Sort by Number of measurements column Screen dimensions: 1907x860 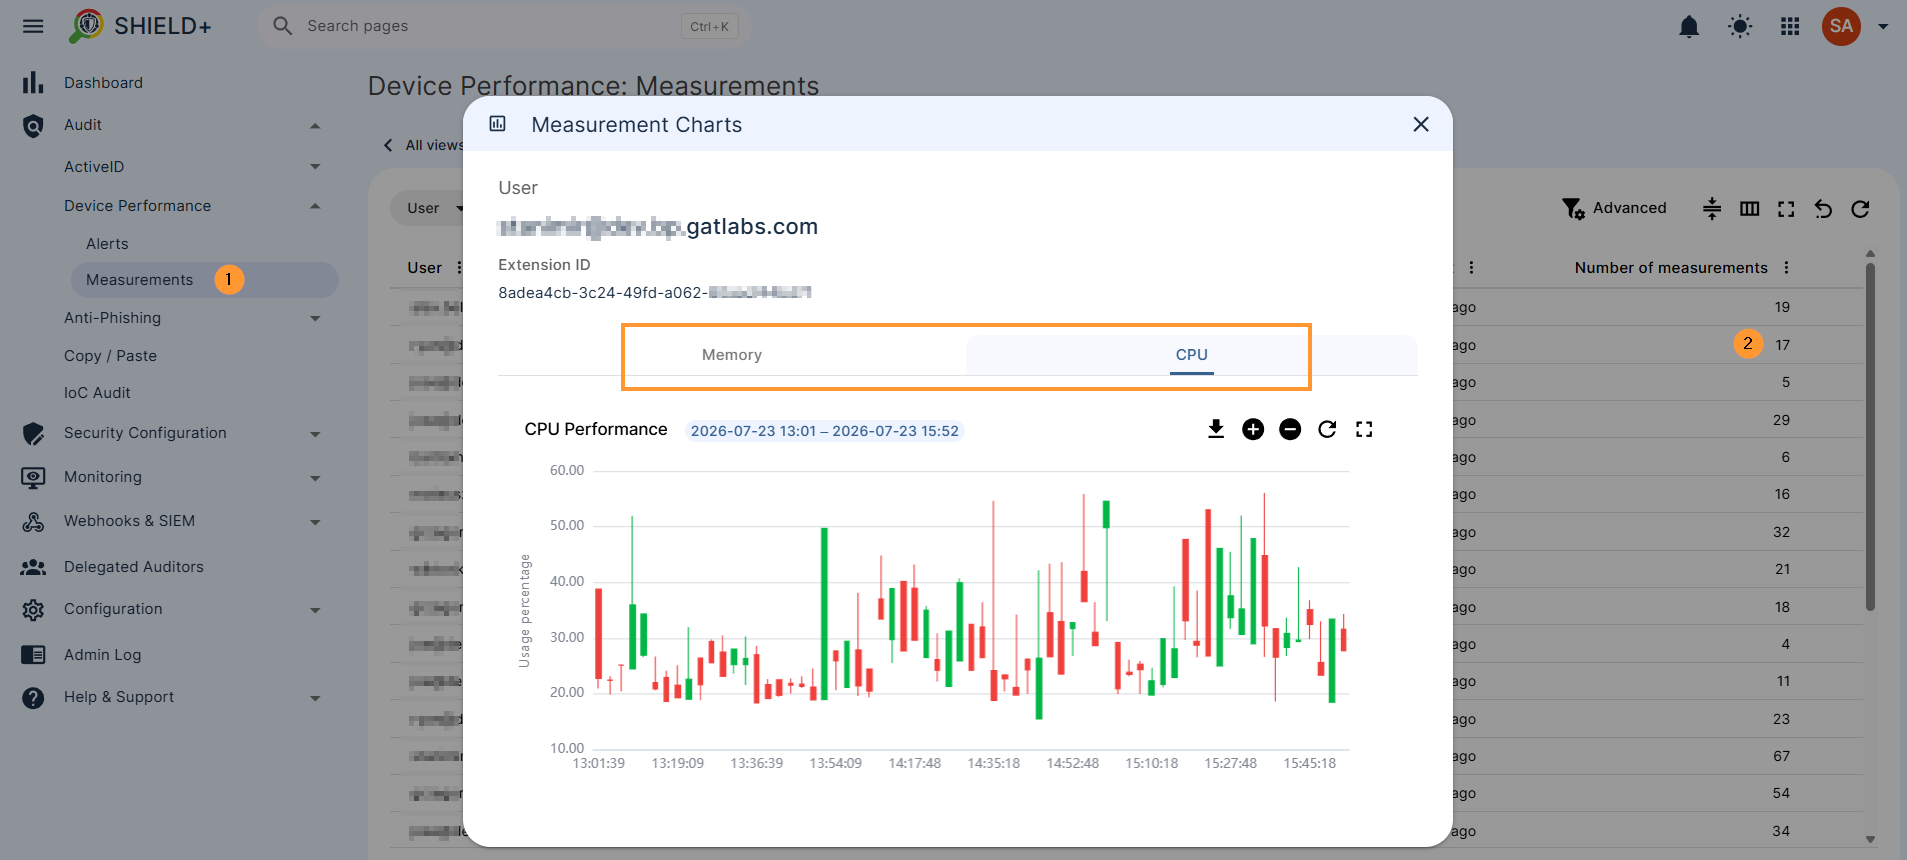(x=1671, y=268)
